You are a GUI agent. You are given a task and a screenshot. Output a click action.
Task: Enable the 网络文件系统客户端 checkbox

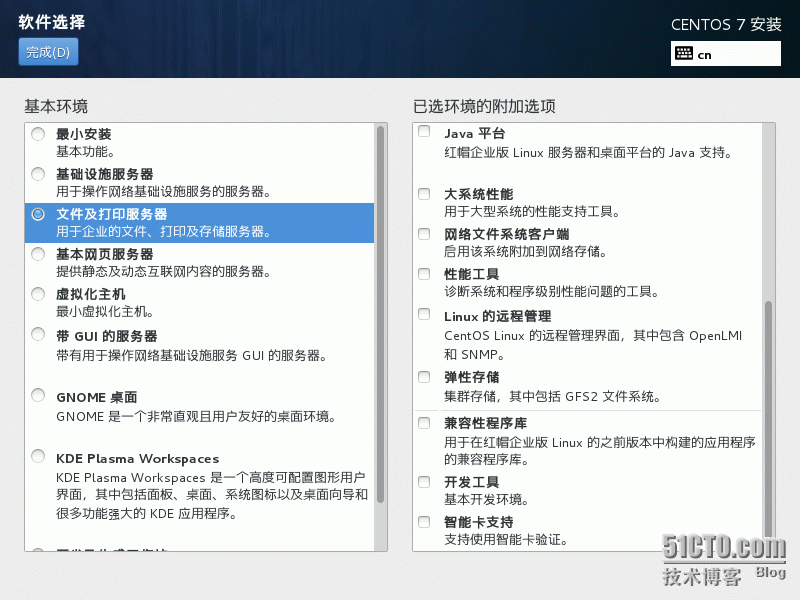(424, 234)
